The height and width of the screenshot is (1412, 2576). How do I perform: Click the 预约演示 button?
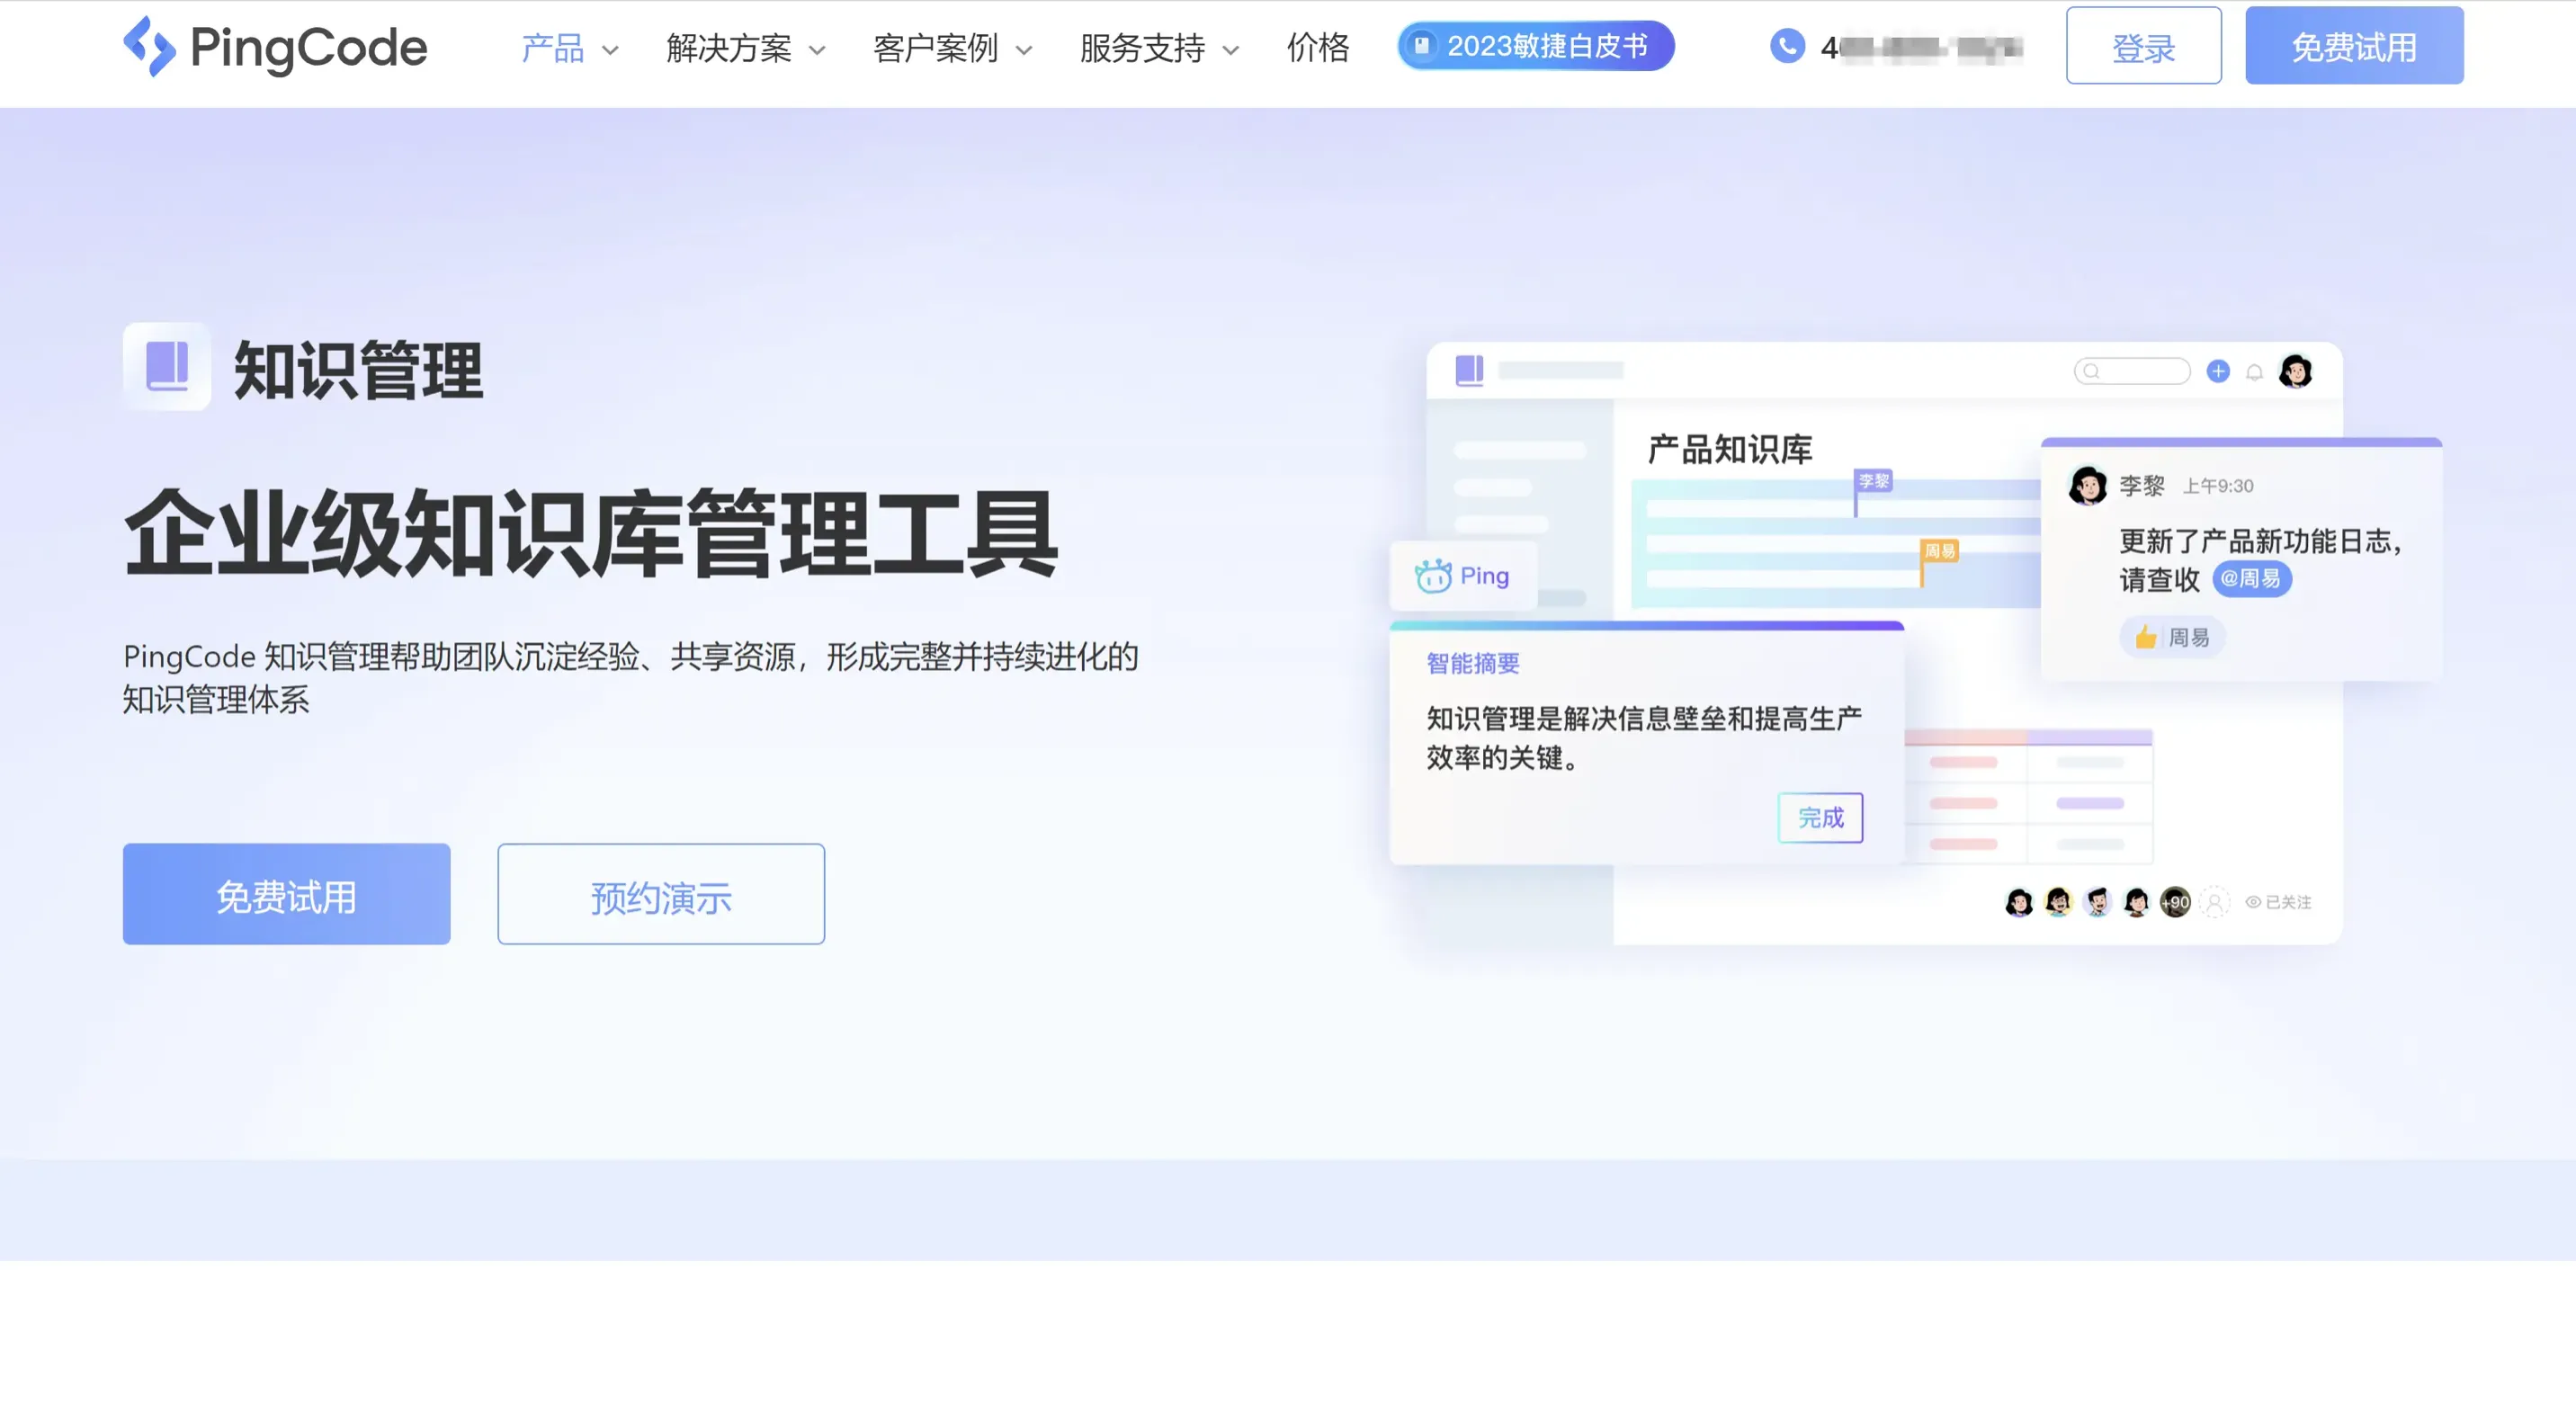[x=661, y=894]
